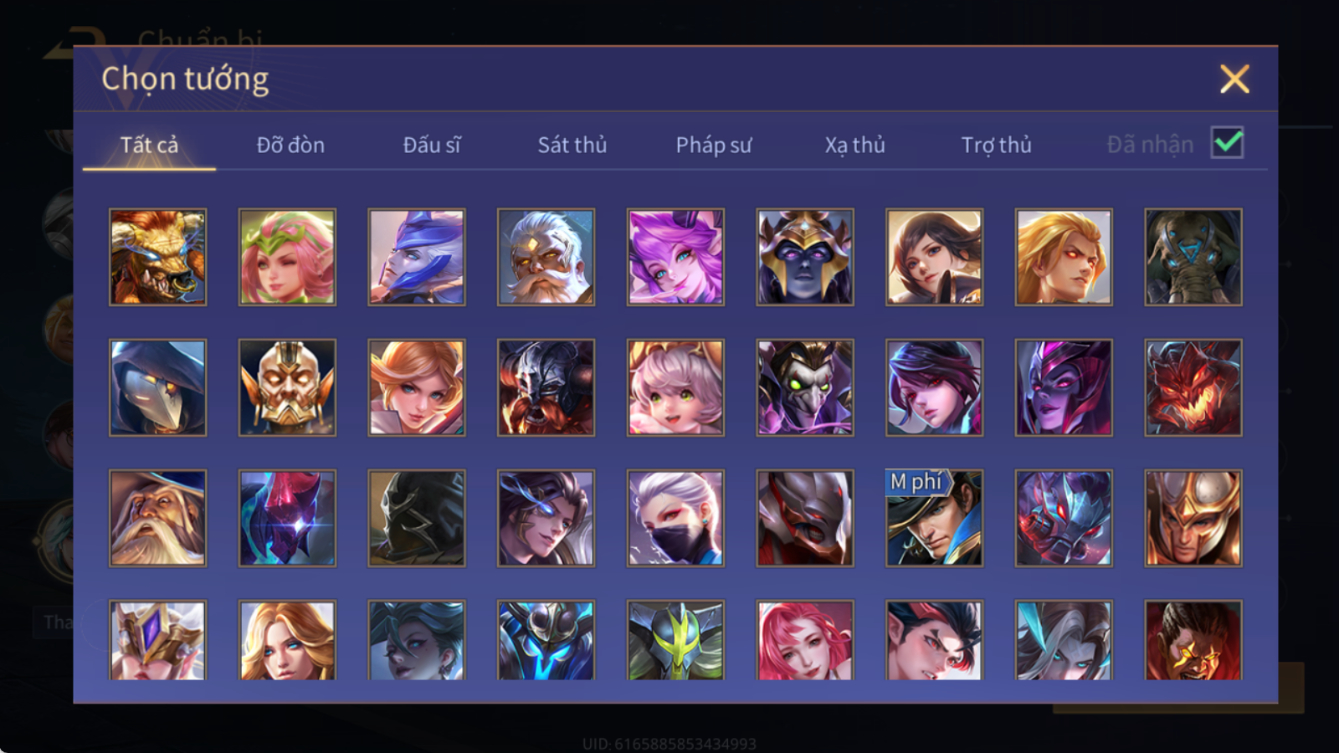Select the golden bull hero portrait
The height and width of the screenshot is (753, 1339).
[158, 257]
